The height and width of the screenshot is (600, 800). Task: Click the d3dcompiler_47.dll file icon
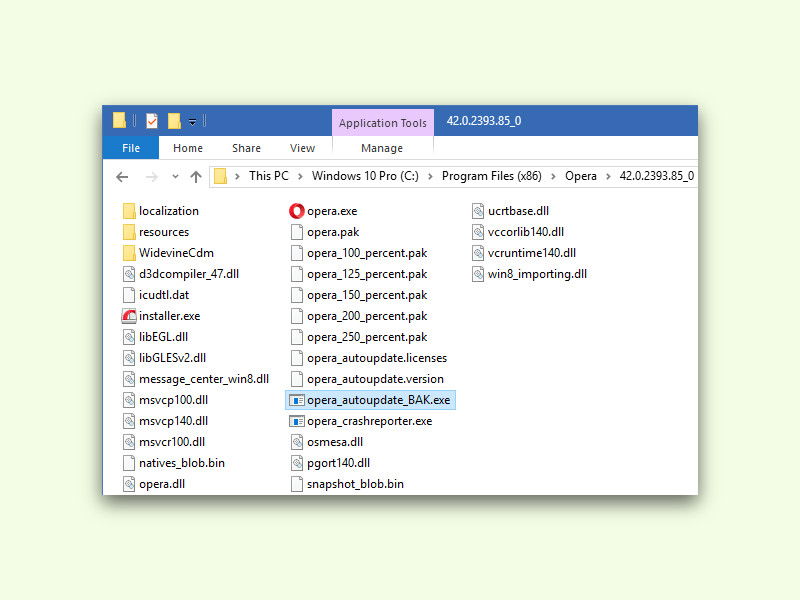pyautogui.click(x=129, y=274)
